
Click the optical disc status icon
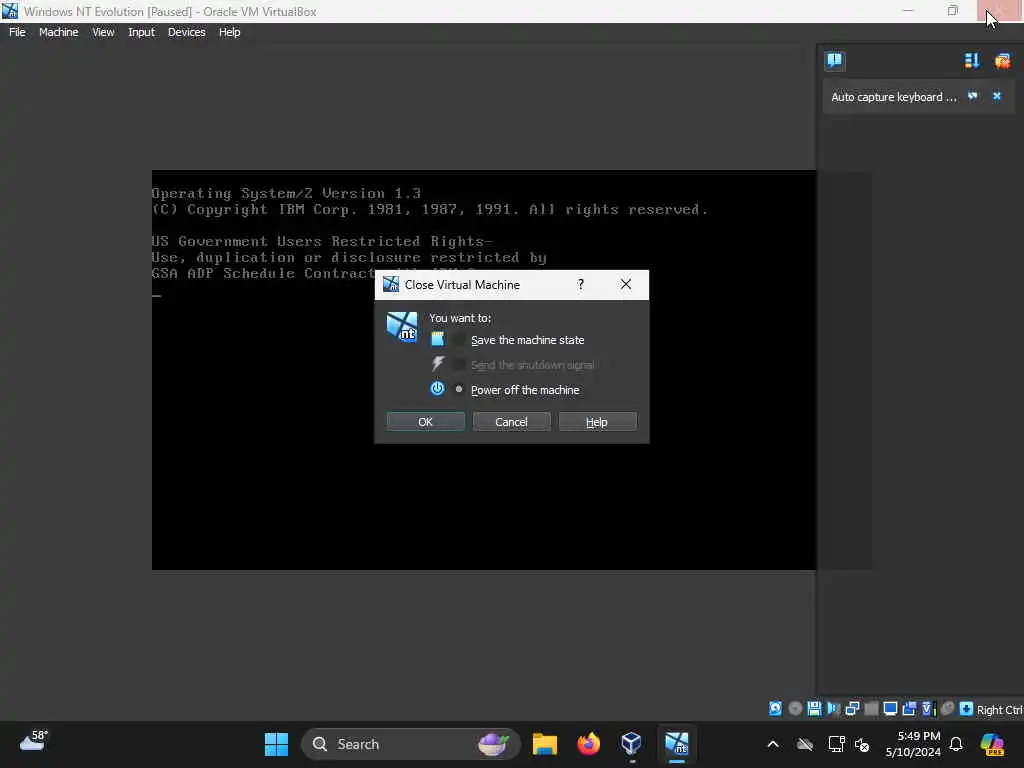click(795, 709)
